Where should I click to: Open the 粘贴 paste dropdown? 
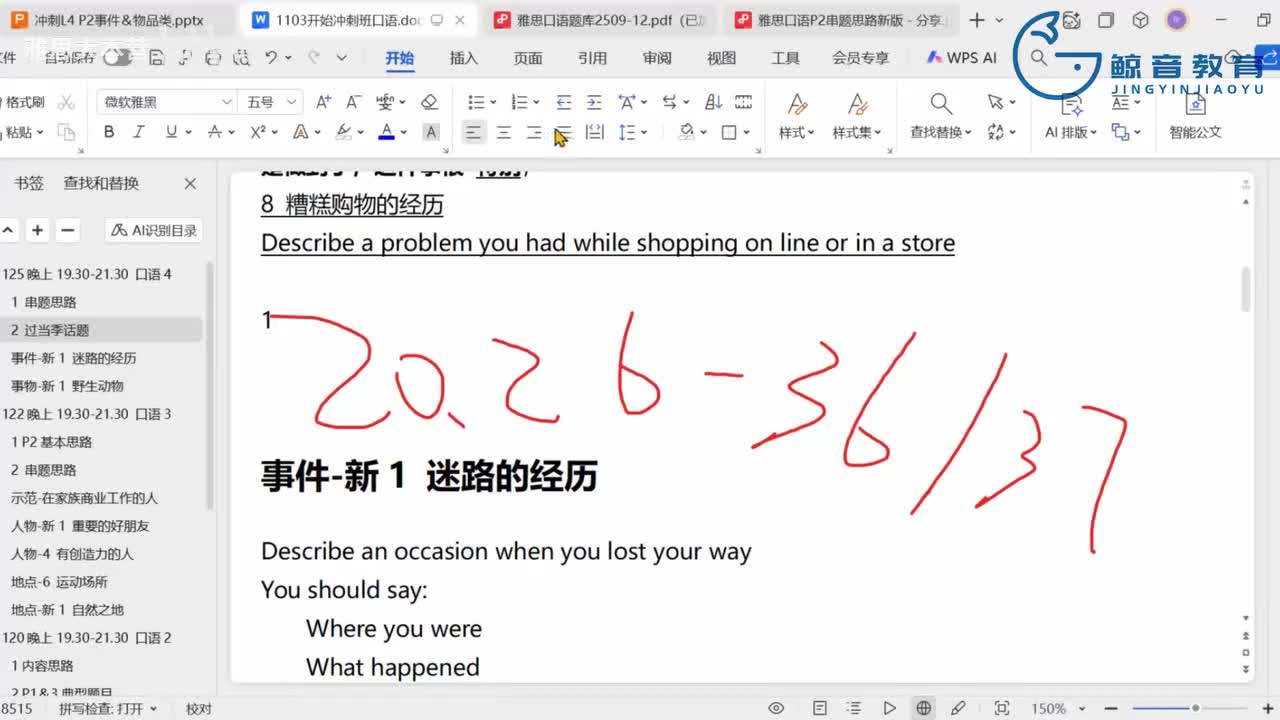click(23, 132)
